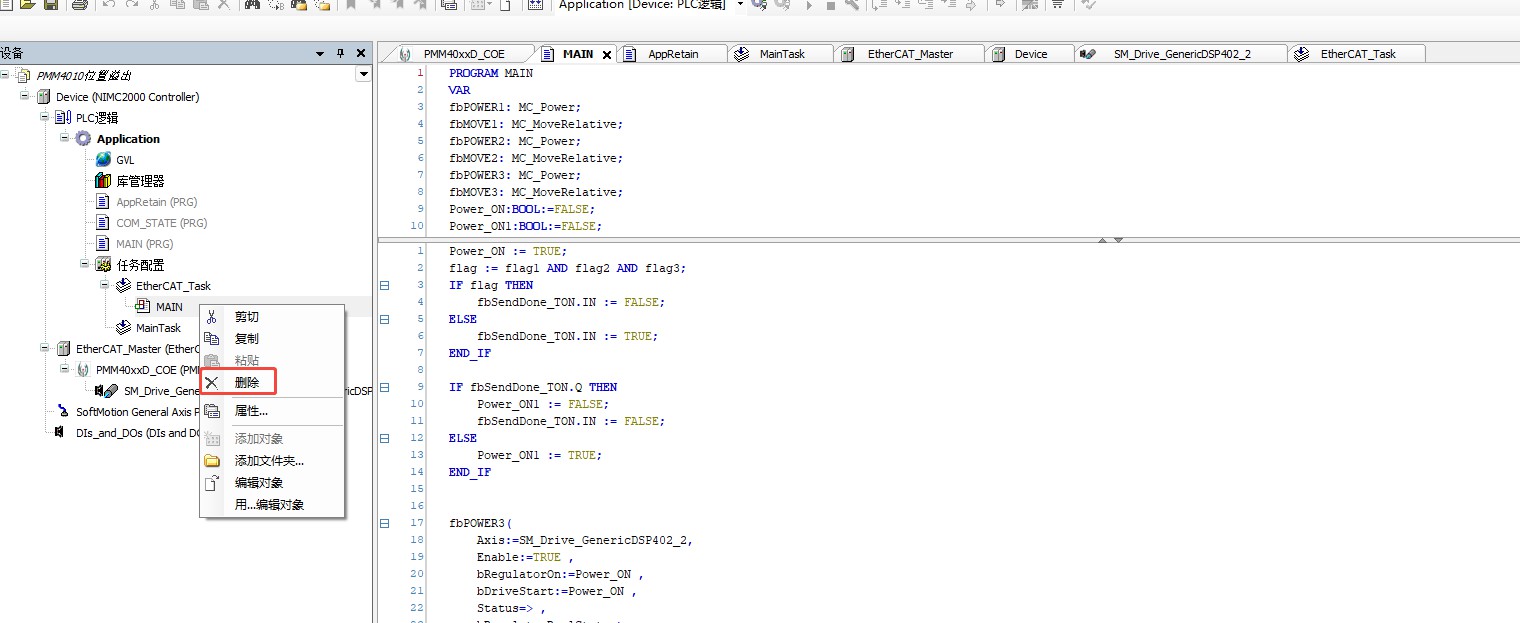The image size is (1520, 623).
Task: Collapse the Device (NIMC2000 Controller) node
Action: click(x=25, y=97)
